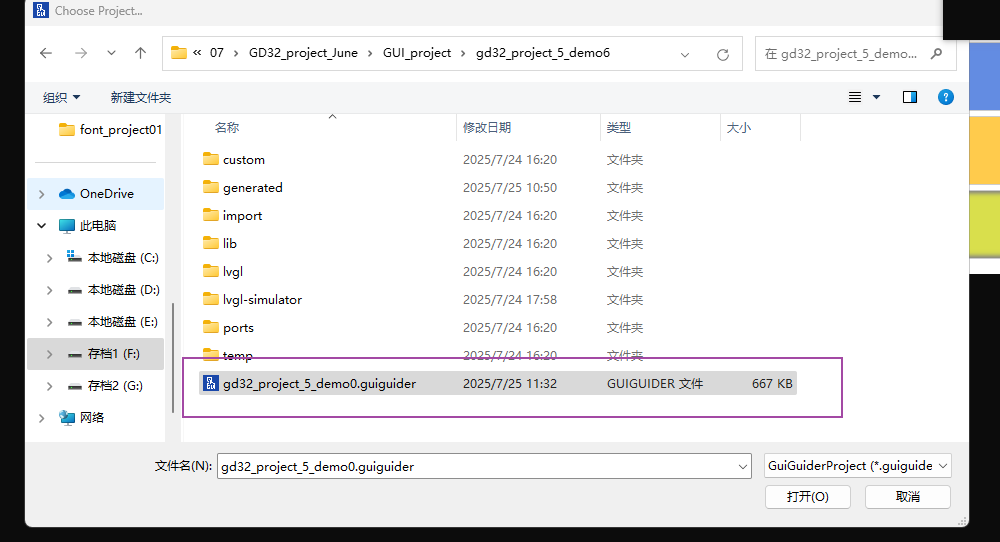This screenshot has height=542, width=1000.
Task: Expand 本地磁盘 (E:) drive node
Action: (x=49, y=322)
